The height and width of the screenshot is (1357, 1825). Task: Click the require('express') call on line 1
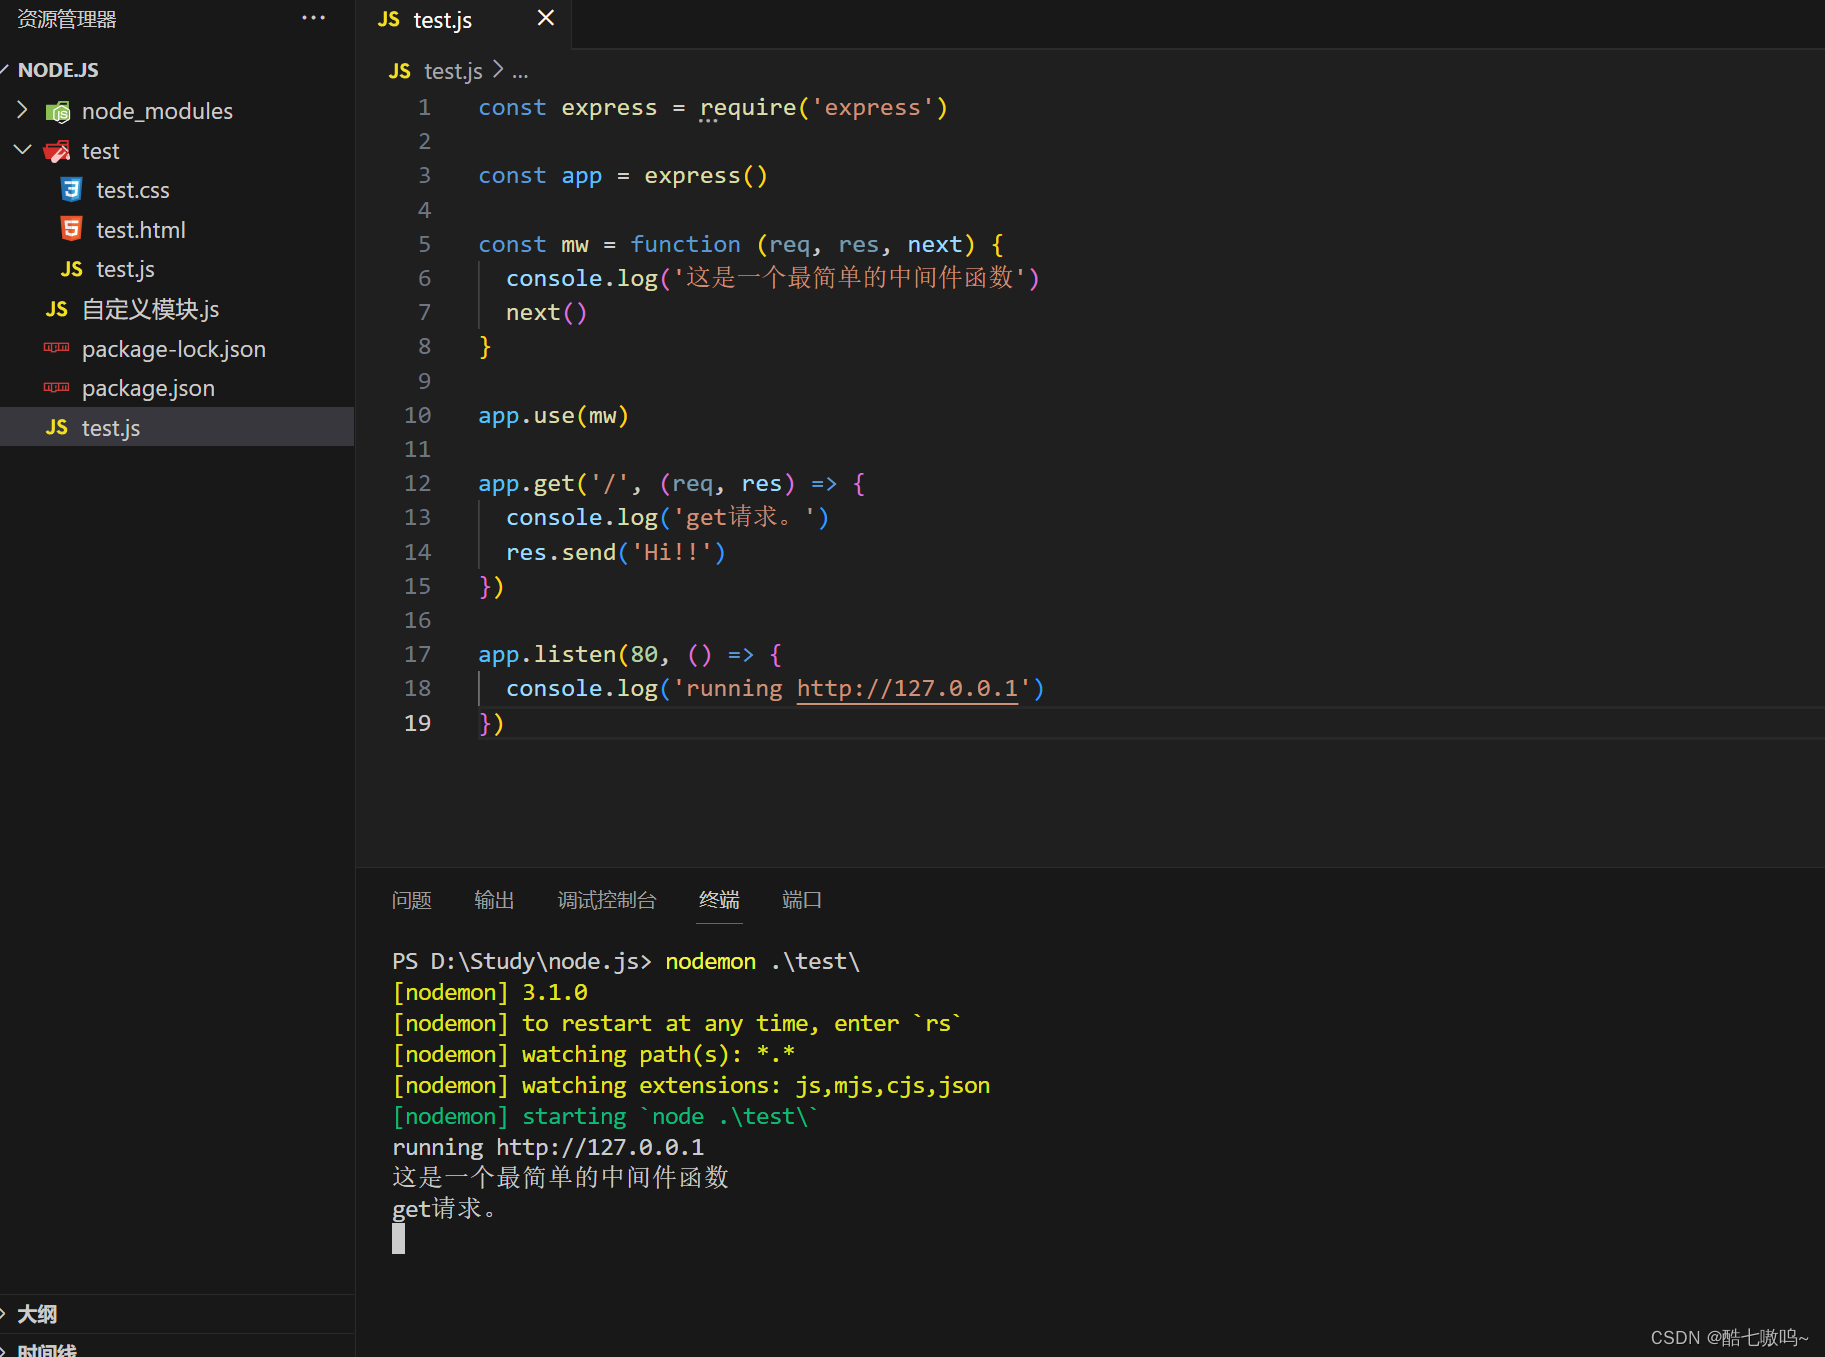click(x=823, y=108)
